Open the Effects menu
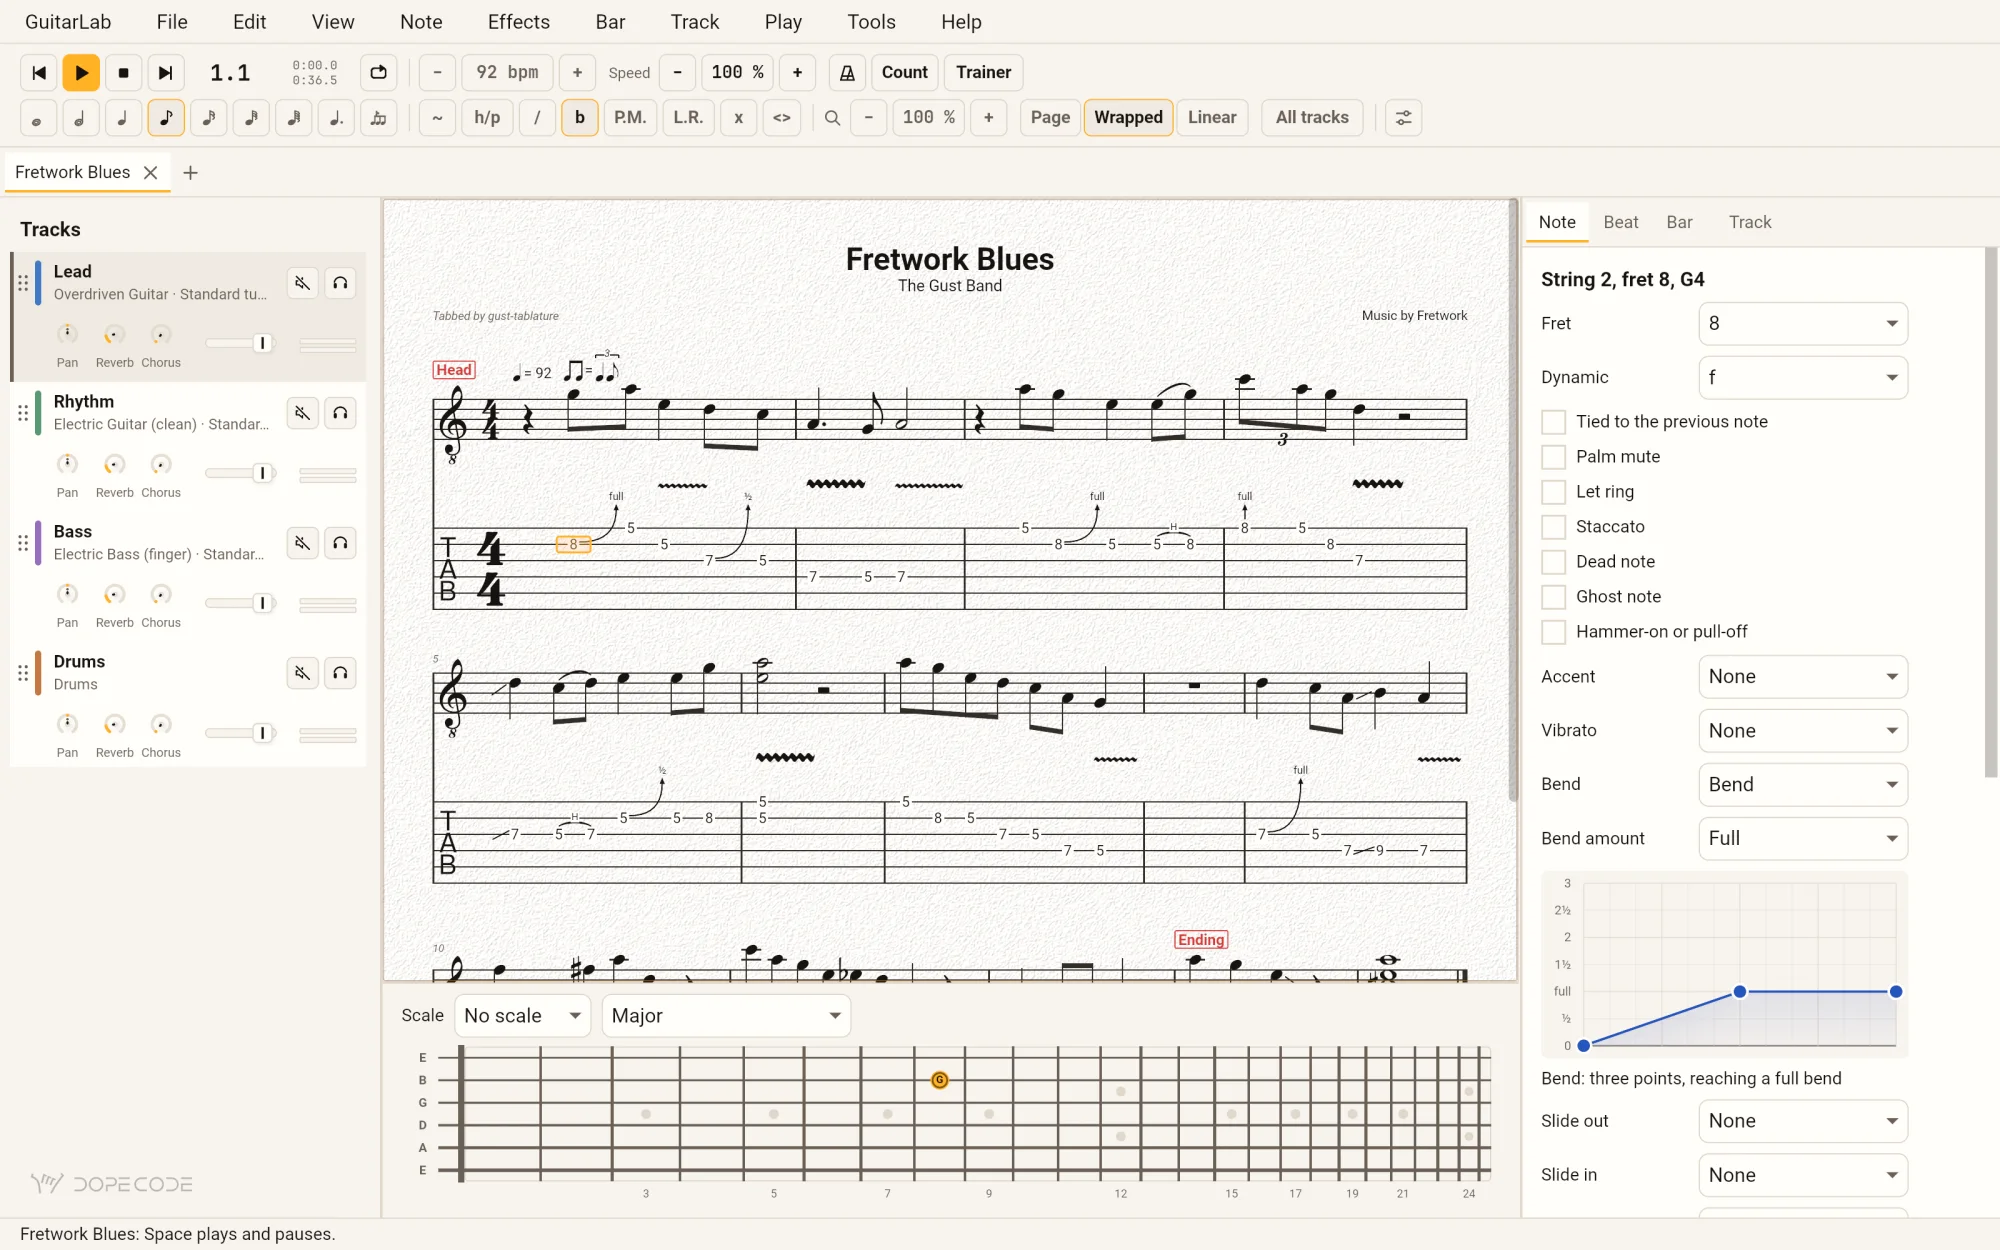This screenshot has width=2000, height=1250. [519, 22]
